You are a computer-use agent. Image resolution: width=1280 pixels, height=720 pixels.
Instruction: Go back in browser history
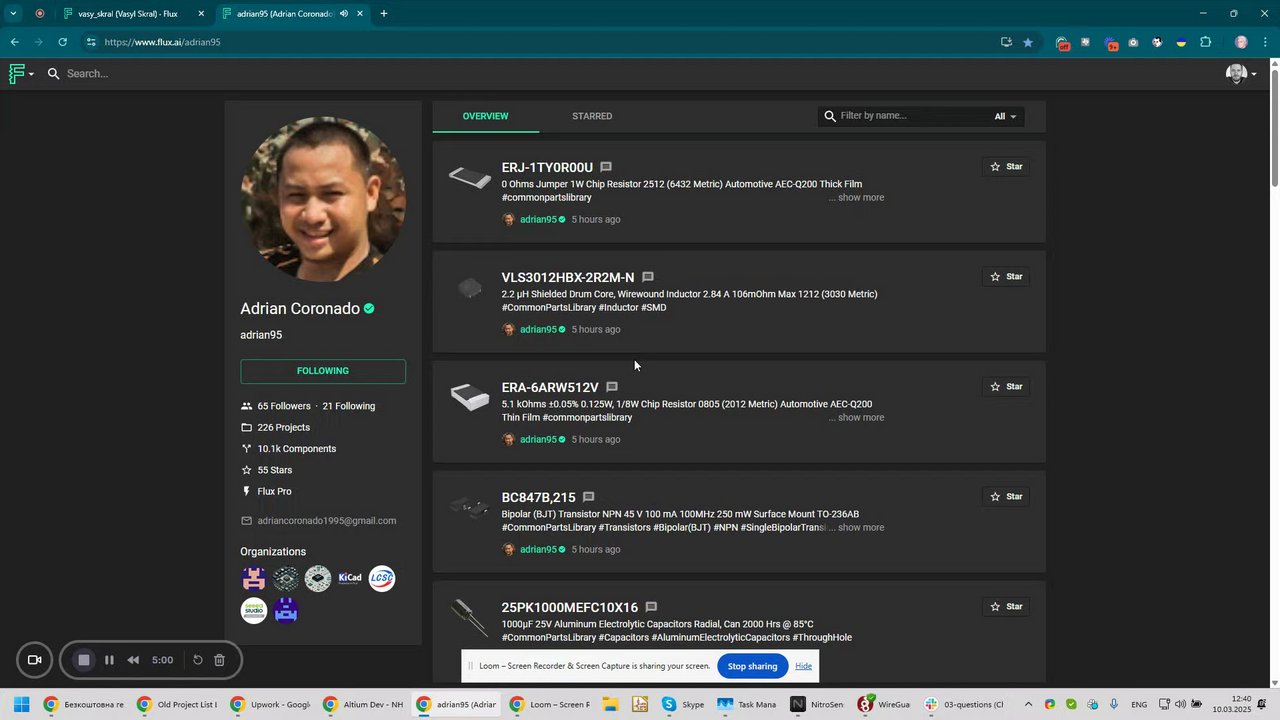[14, 42]
